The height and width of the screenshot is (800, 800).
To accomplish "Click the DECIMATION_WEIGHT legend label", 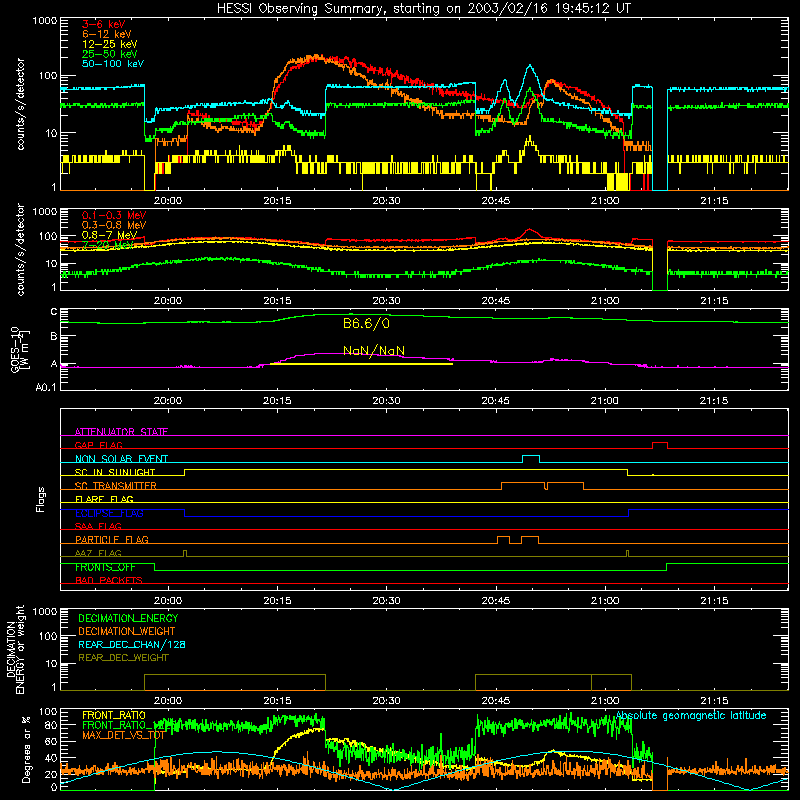I will tap(127, 632).
